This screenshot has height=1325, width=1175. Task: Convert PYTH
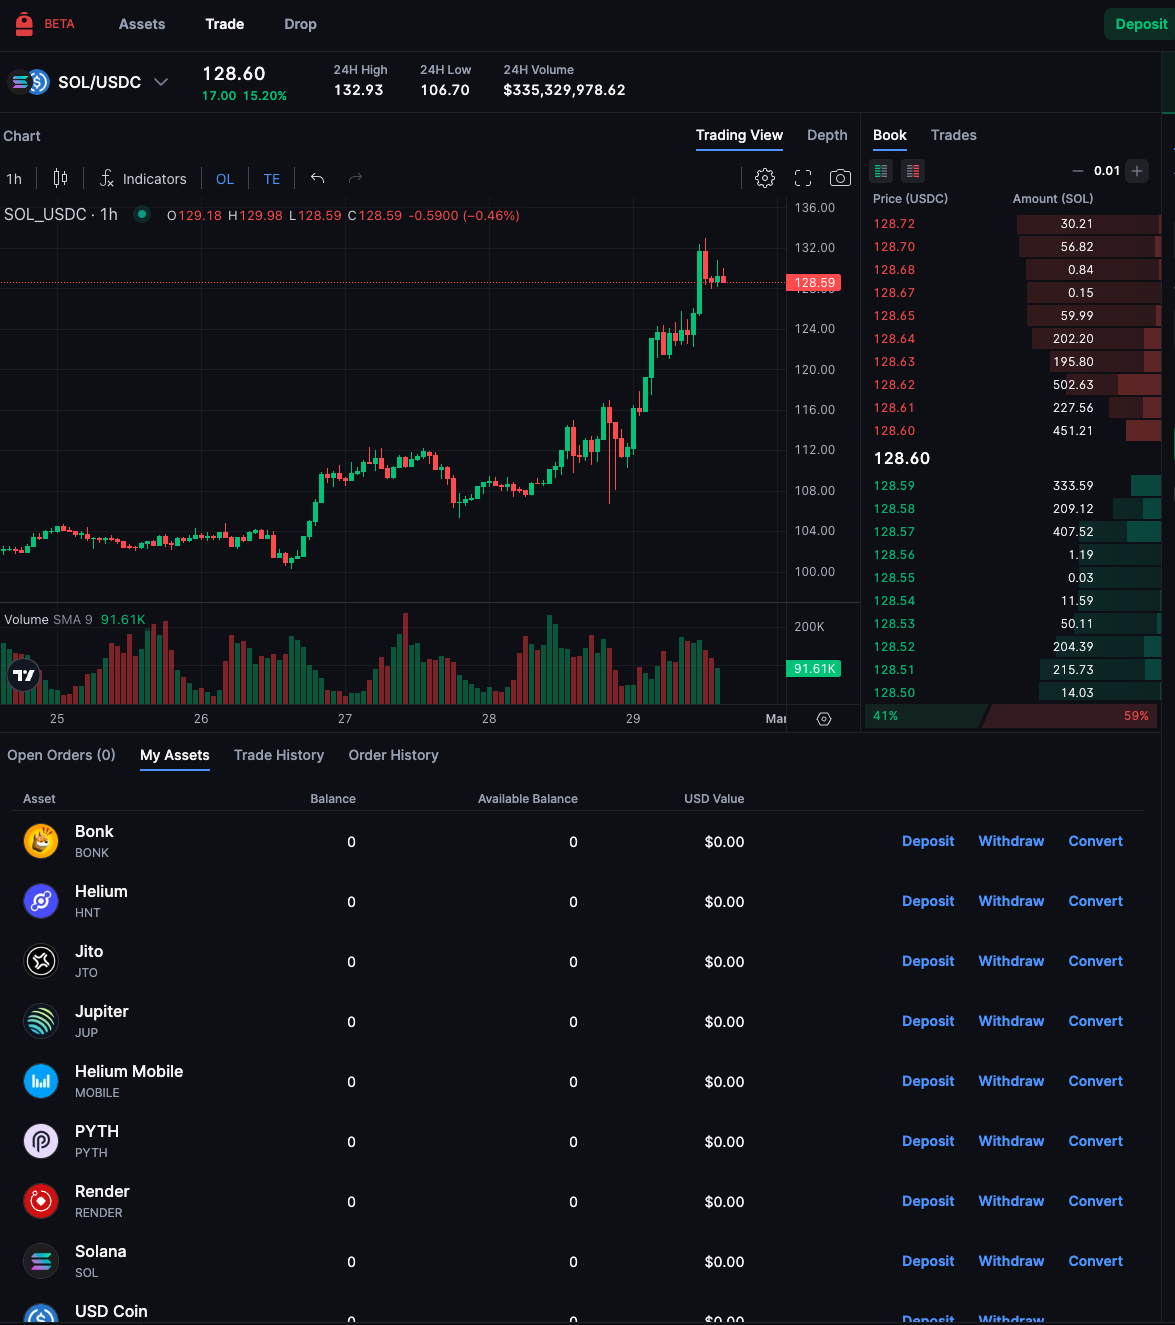tap(1096, 1141)
